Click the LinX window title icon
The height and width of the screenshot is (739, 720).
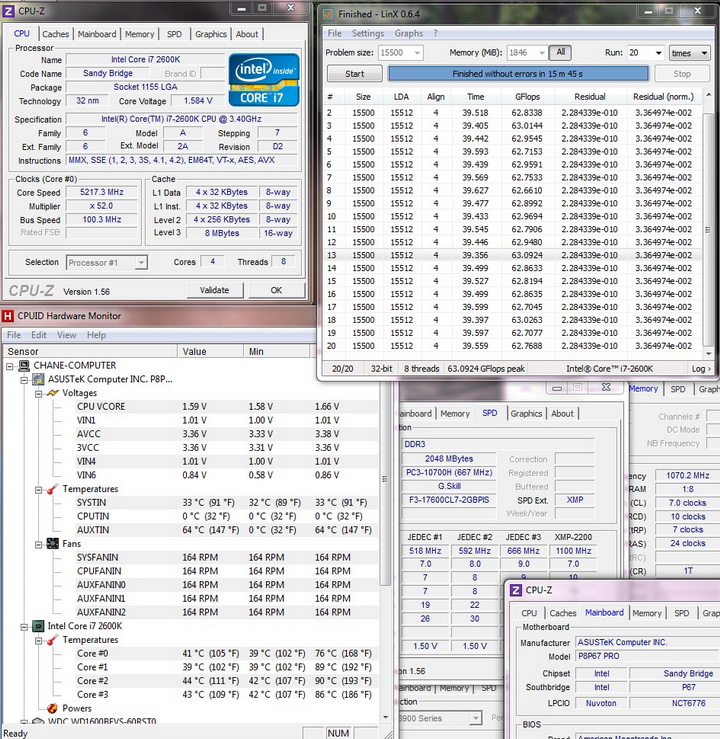point(328,14)
